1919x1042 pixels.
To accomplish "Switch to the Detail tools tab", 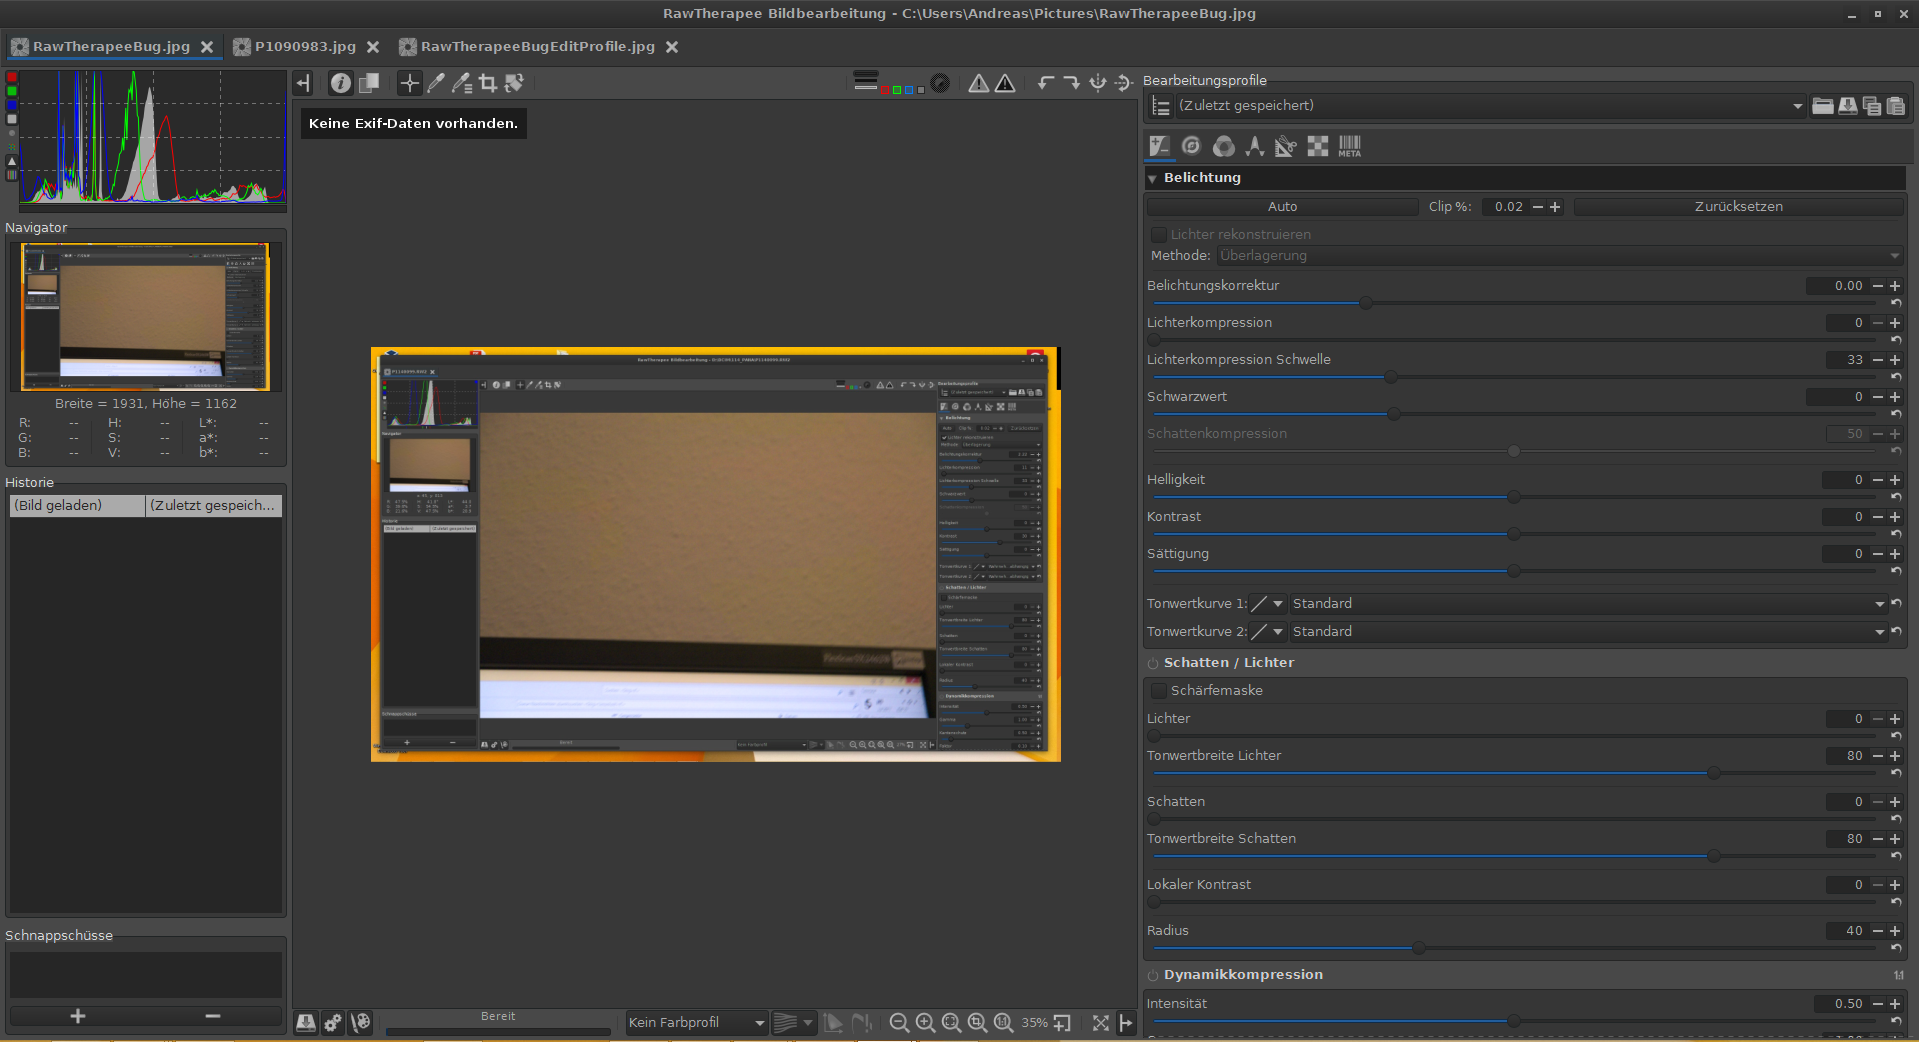I will 1191,146.
